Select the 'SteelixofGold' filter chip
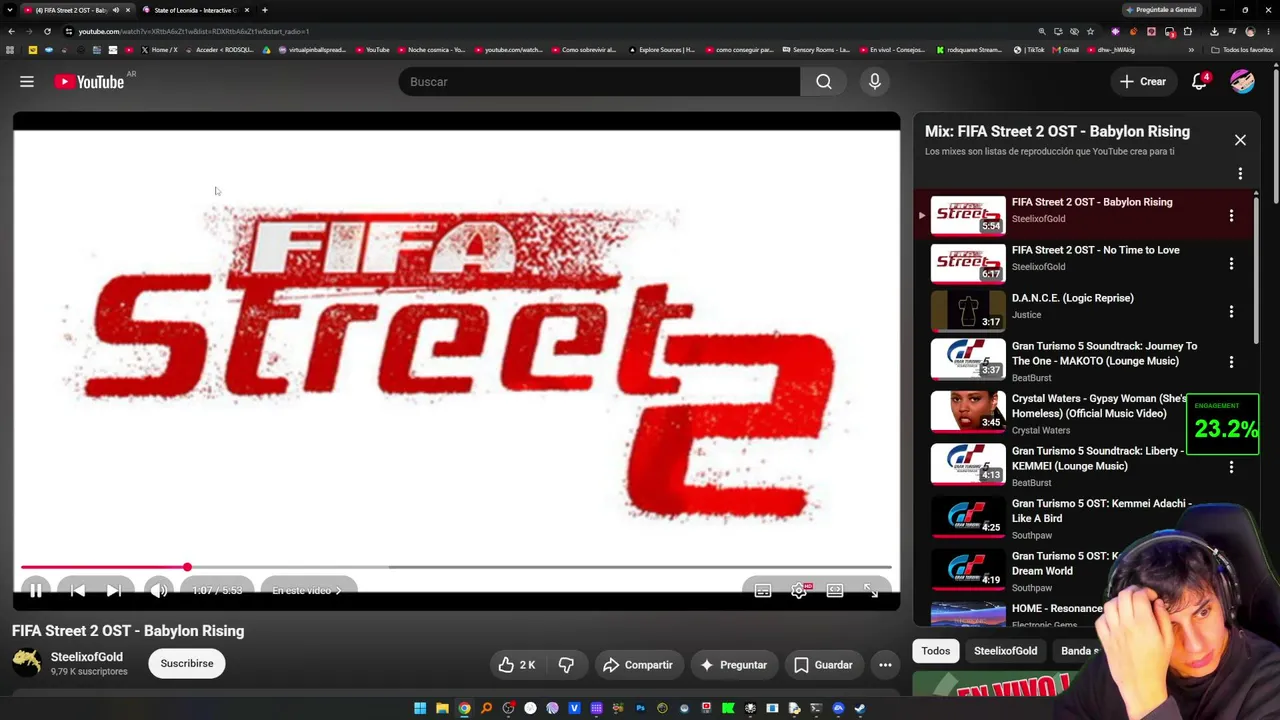Viewport: 1280px width, 720px height. pos(1005,651)
